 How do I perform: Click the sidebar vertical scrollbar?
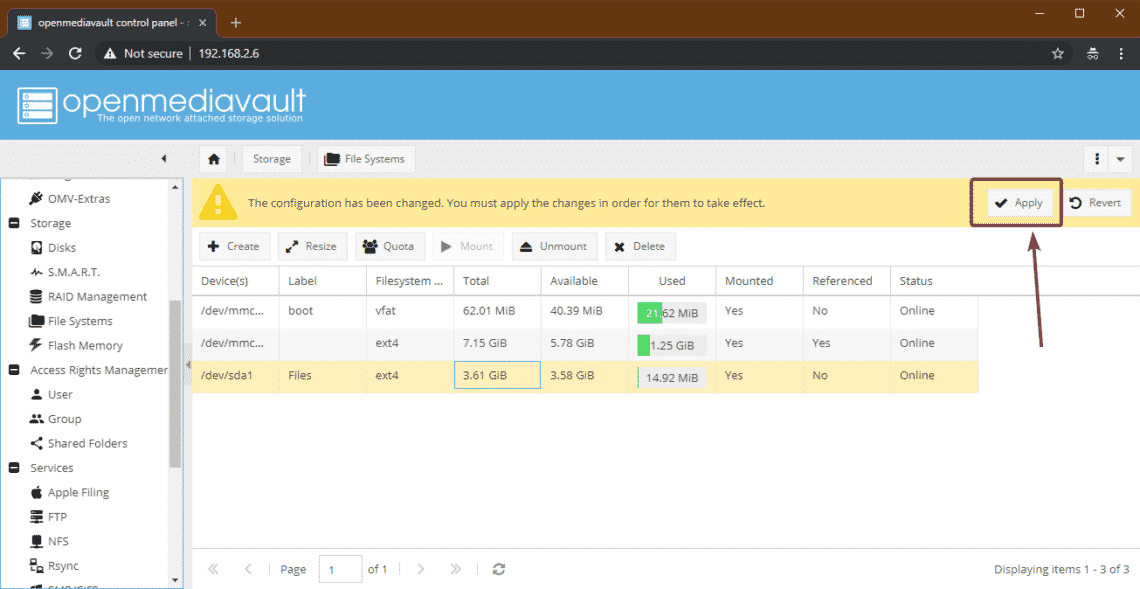pyautogui.click(x=175, y=384)
